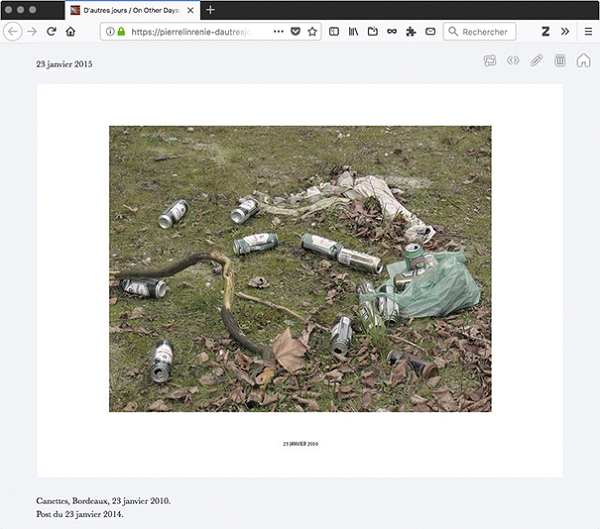600x529 pixels.
Task: Reload the current page
Action: [x=51, y=32]
